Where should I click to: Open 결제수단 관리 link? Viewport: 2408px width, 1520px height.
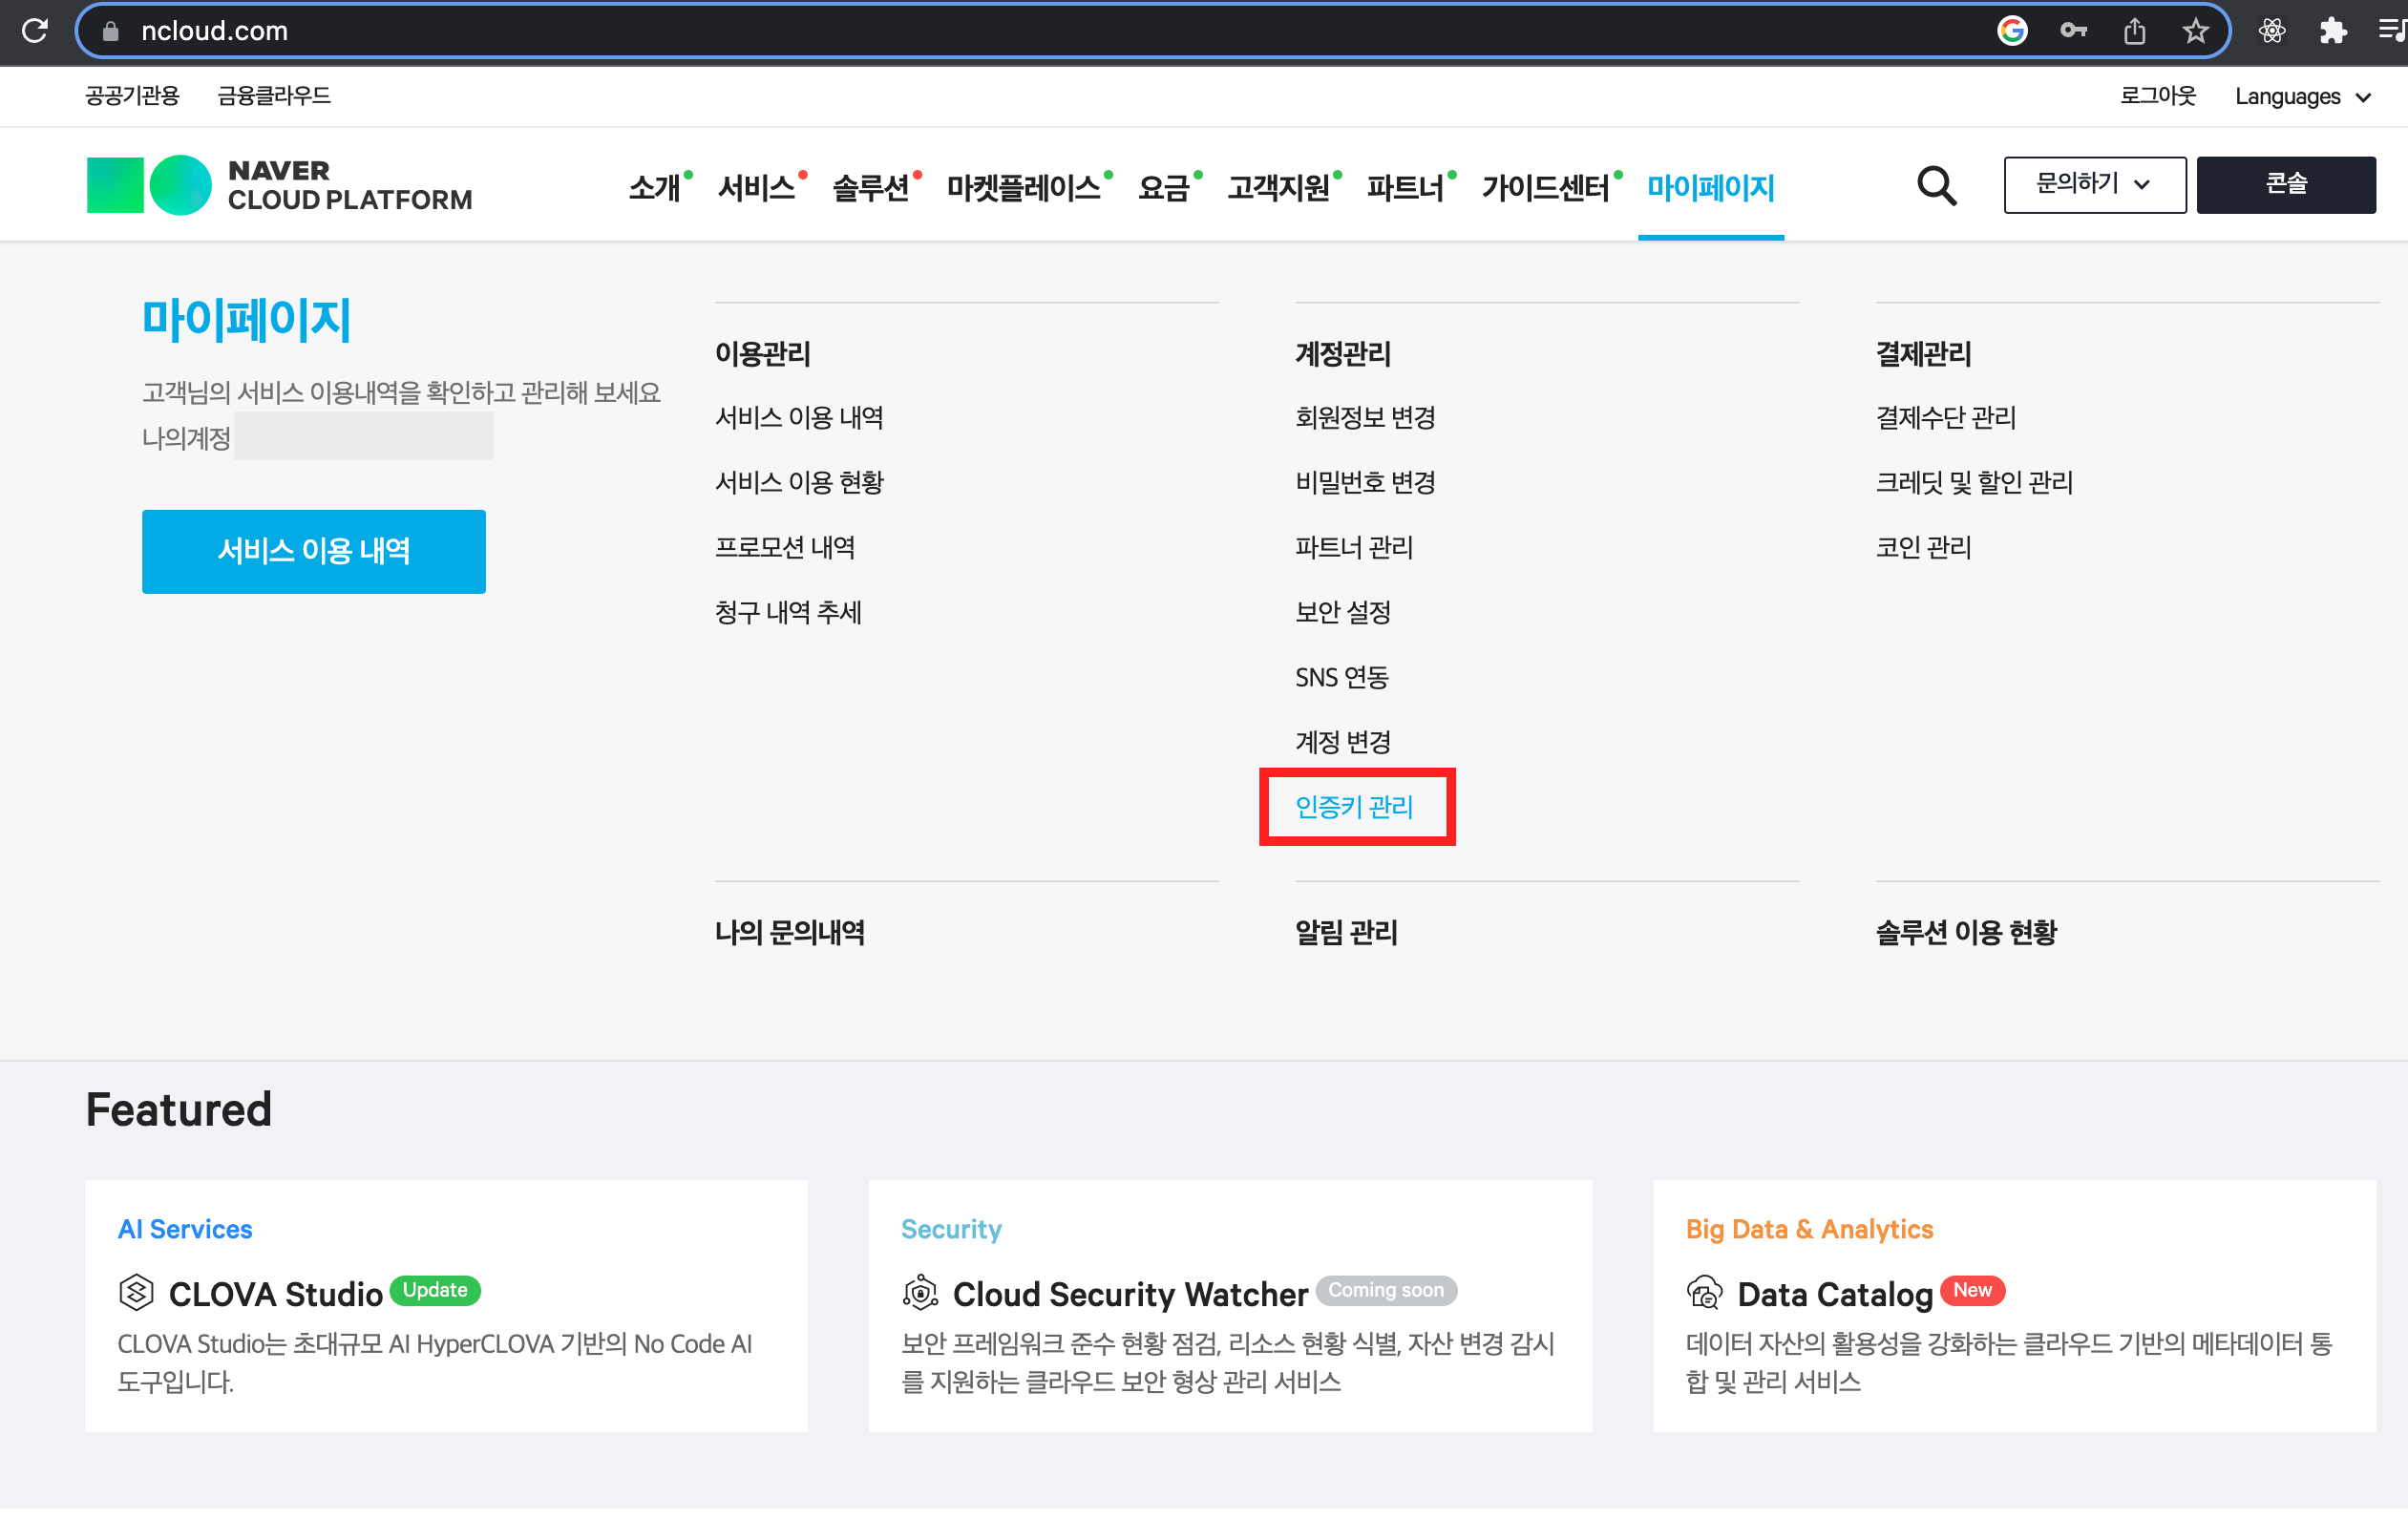click(1945, 417)
